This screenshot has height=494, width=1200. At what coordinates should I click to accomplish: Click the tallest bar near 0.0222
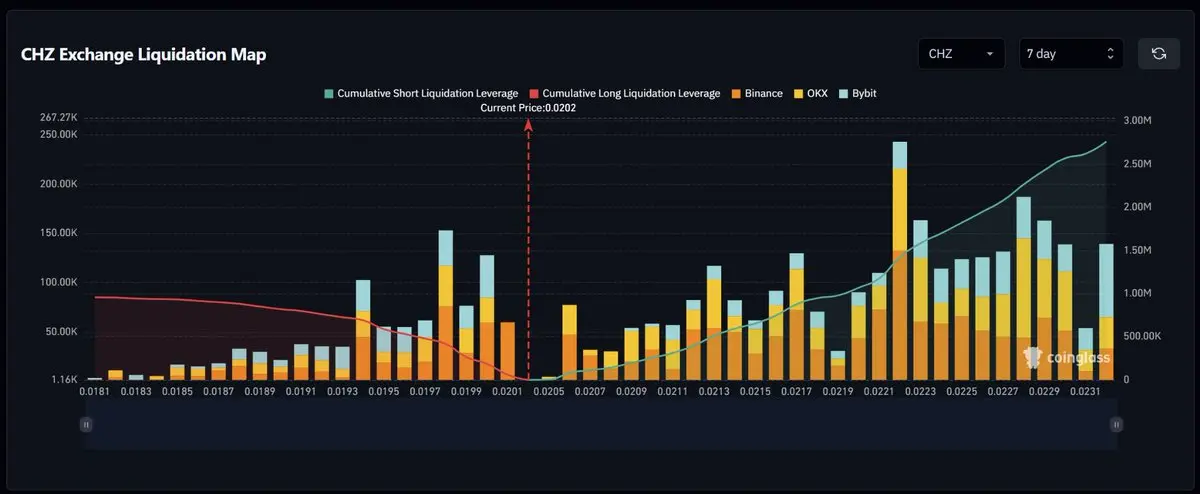pyautogui.click(x=900, y=260)
